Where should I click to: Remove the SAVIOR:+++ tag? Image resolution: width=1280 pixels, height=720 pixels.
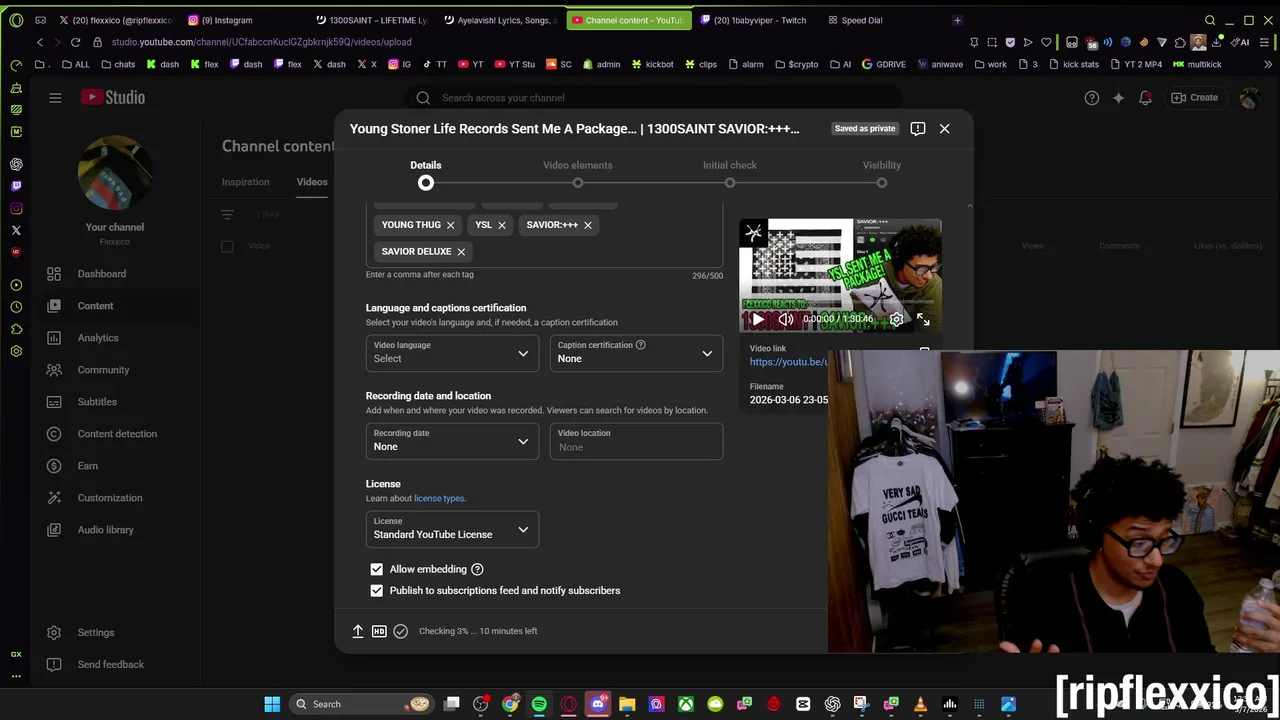(588, 225)
